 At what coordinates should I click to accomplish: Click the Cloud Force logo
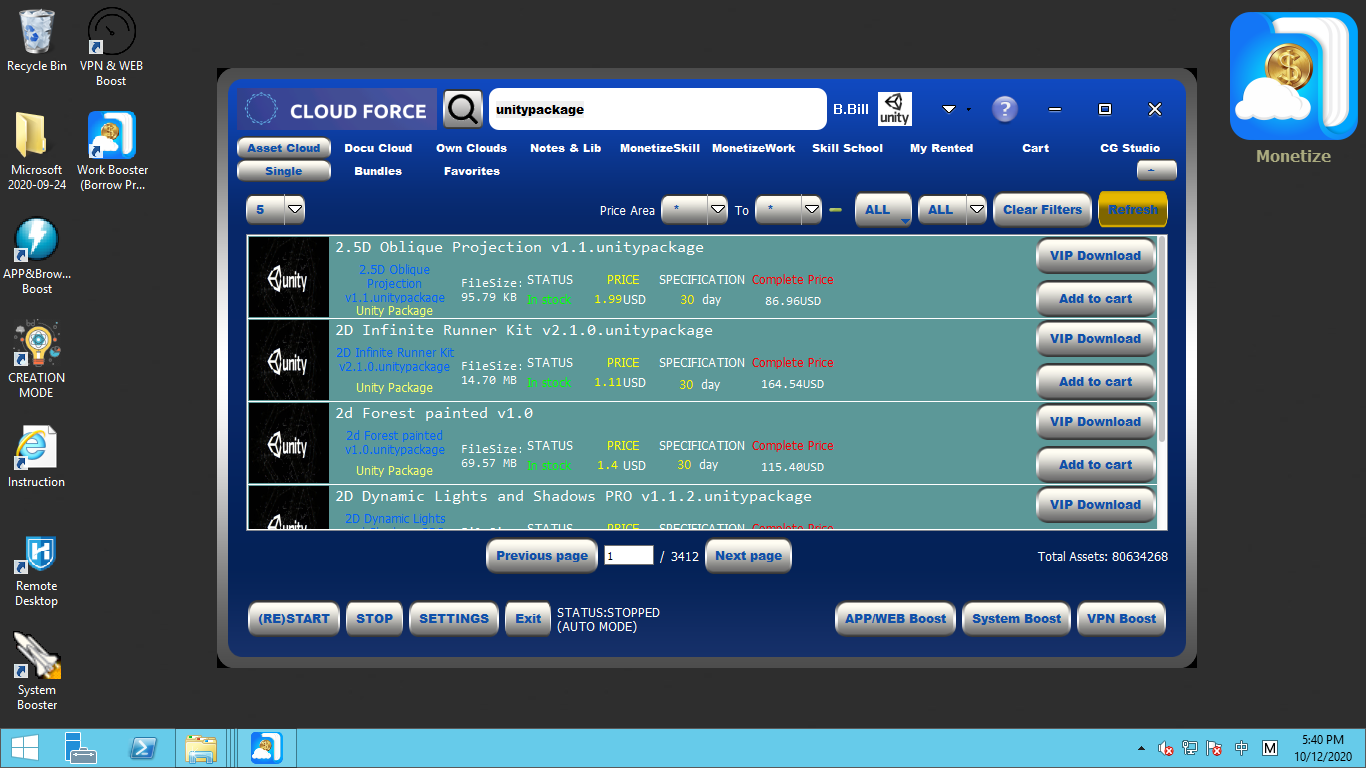coord(337,110)
